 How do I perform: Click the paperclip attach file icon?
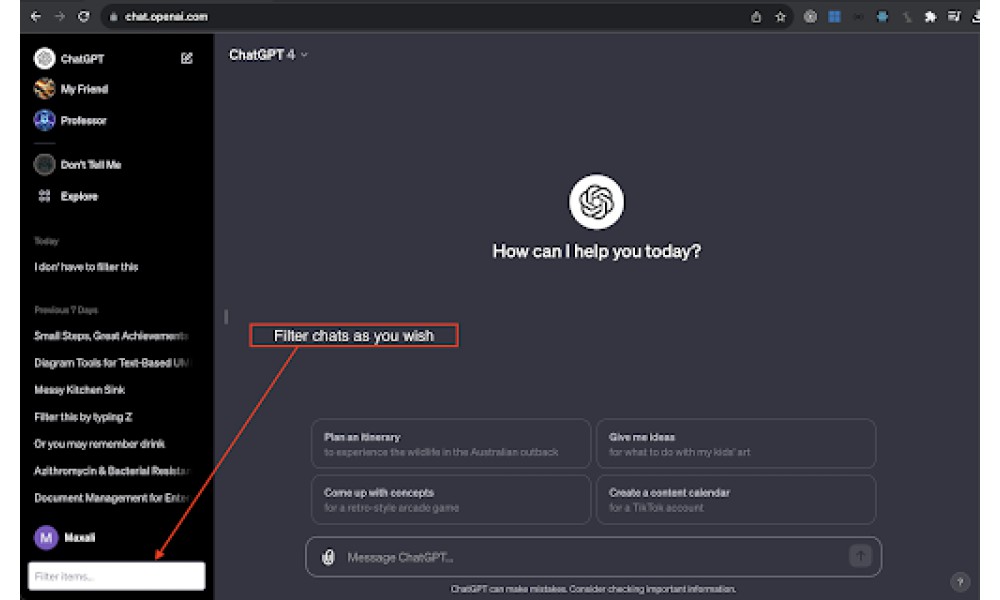pyautogui.click(x=328, y=557)
